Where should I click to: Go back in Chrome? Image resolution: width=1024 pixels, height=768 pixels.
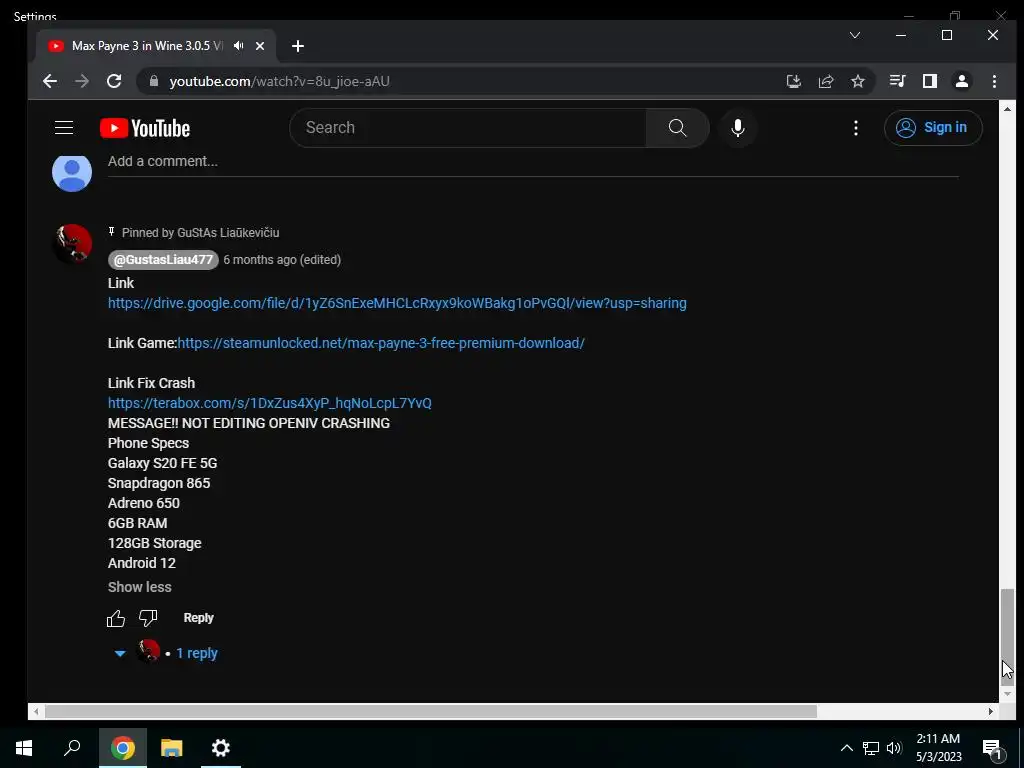(50, 81)
